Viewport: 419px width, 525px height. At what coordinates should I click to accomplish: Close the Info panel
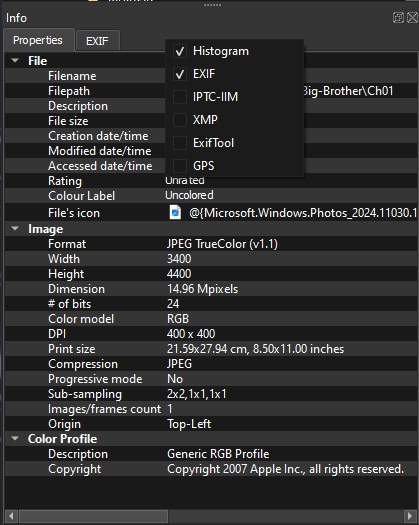click(412, 17)
